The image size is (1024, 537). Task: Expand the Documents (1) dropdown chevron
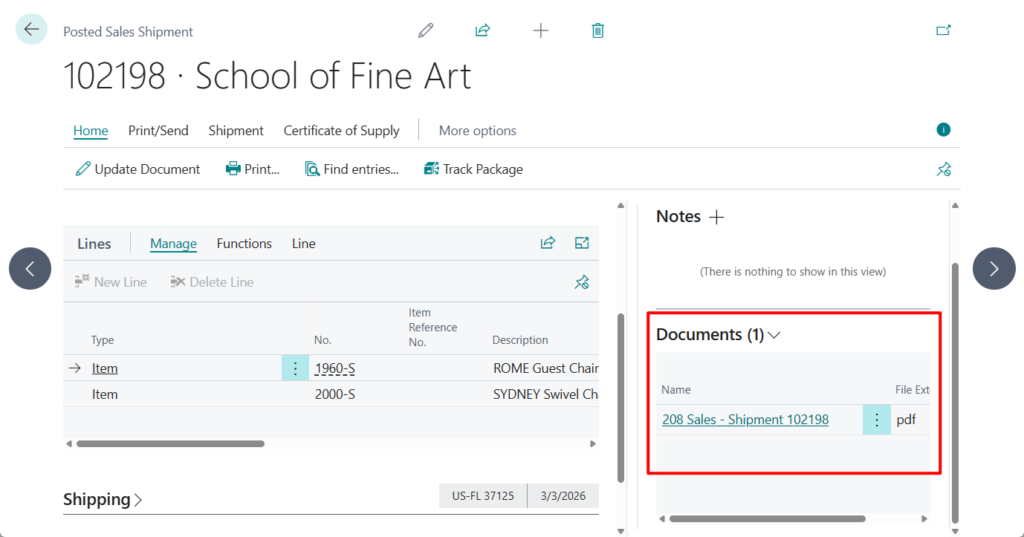[774, 335]
